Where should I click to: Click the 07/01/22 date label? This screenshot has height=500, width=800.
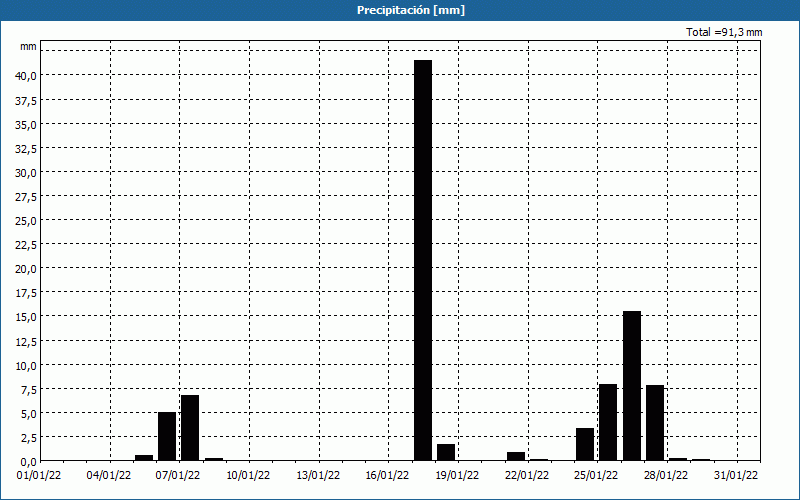tap(178, 476)
